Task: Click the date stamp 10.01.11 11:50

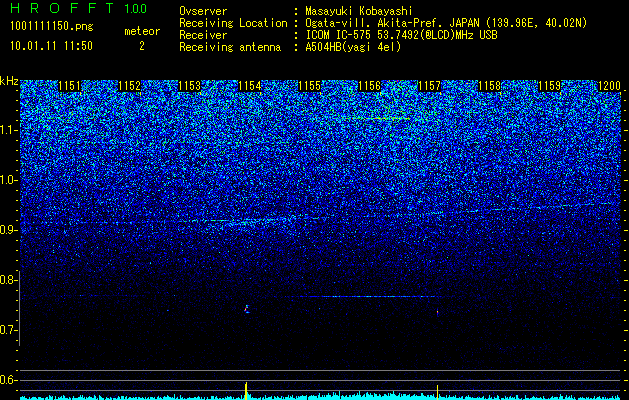Action: pyautogui.click(x=51, y=46)
